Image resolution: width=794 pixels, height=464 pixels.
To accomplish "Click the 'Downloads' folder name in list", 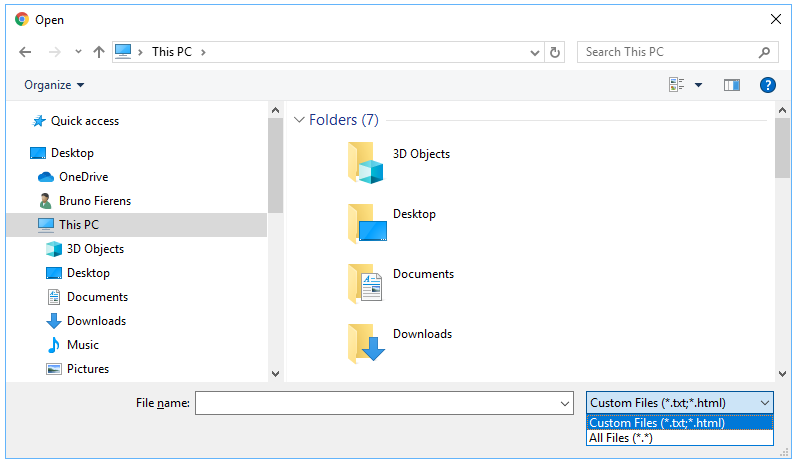I will pos(422,333).
